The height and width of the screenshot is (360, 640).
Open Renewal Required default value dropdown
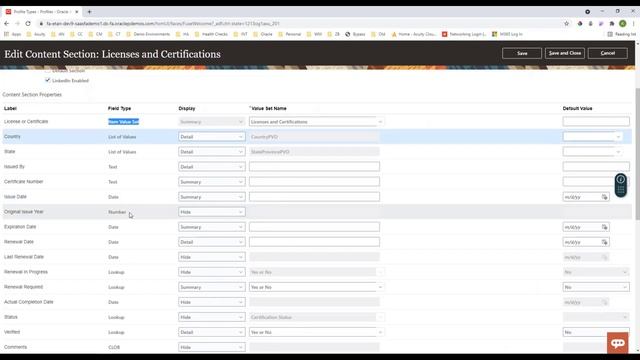click(596, 287)
